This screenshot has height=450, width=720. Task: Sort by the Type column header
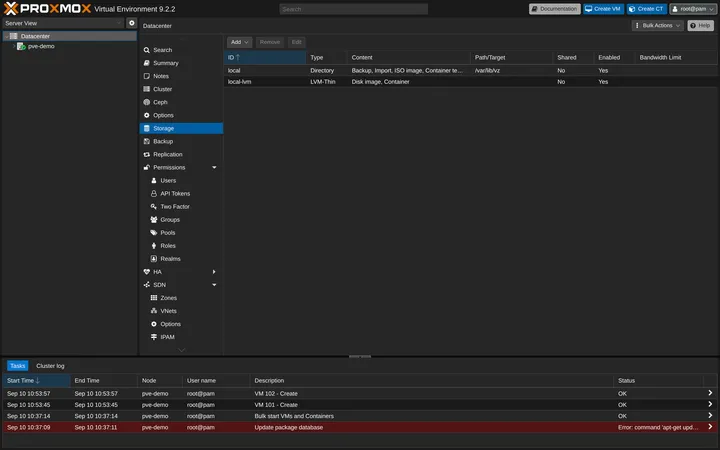pos(326,57)
